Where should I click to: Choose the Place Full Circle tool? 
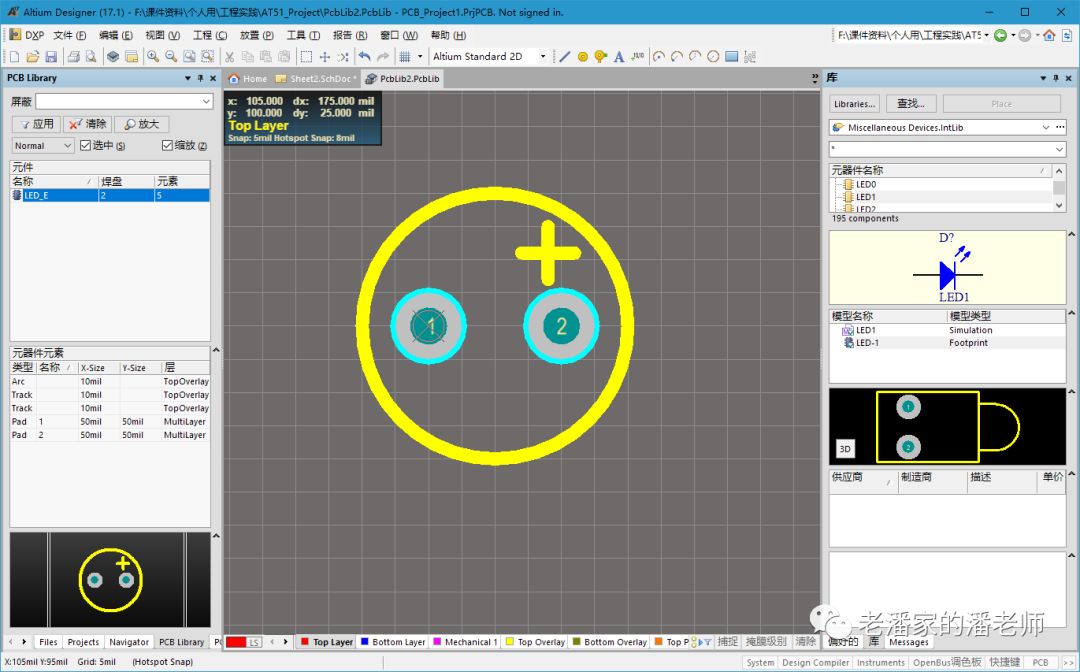coord(713,57)
